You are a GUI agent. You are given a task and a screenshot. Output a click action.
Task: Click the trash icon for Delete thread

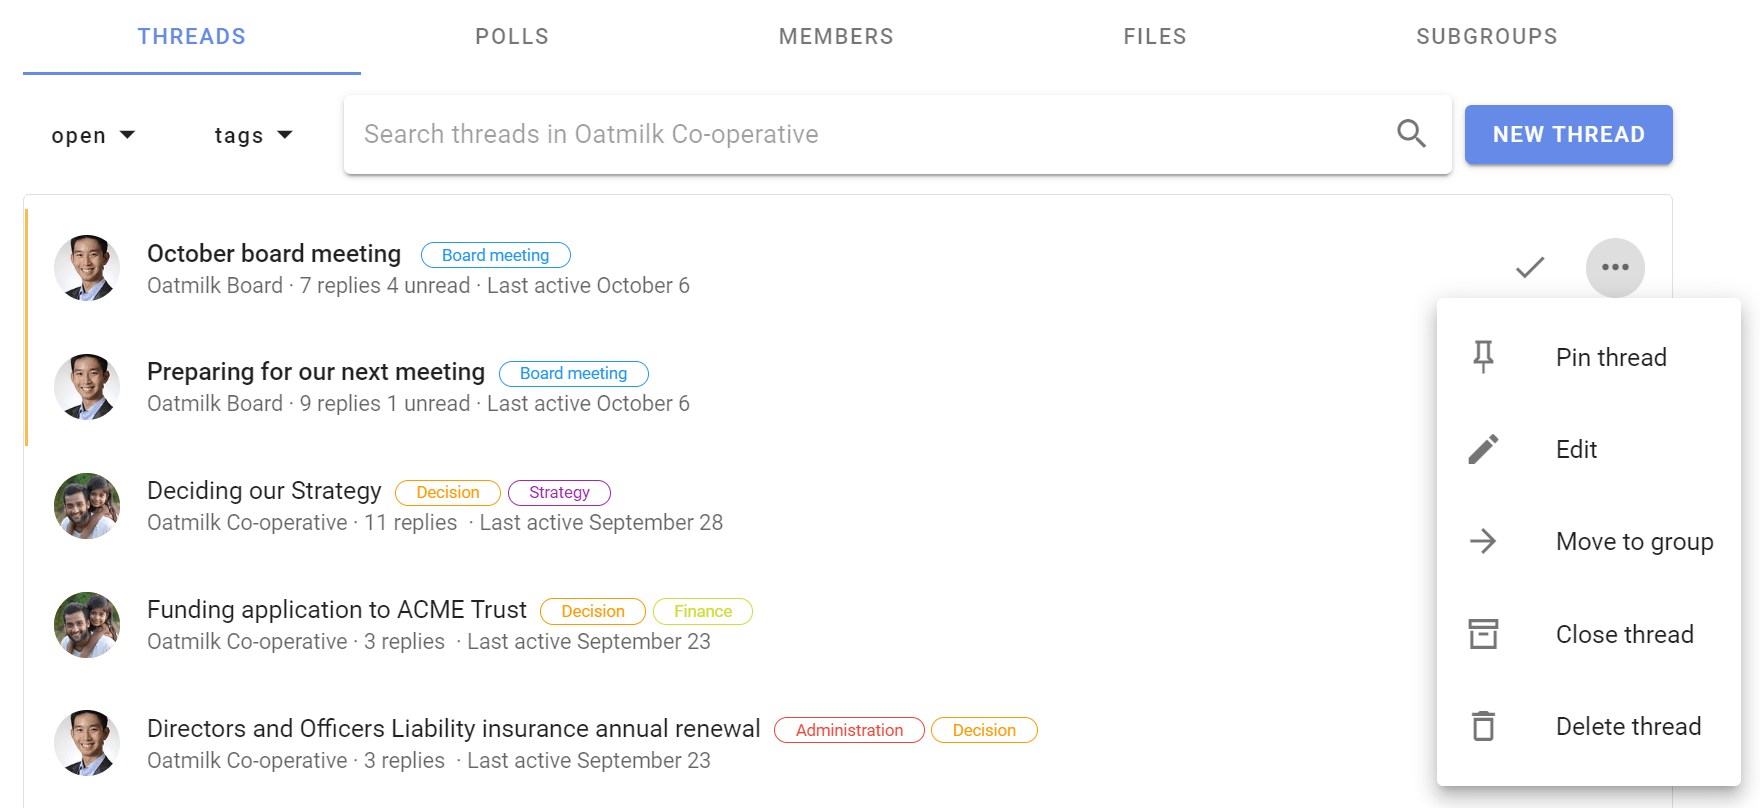[x=1484, y=726]
